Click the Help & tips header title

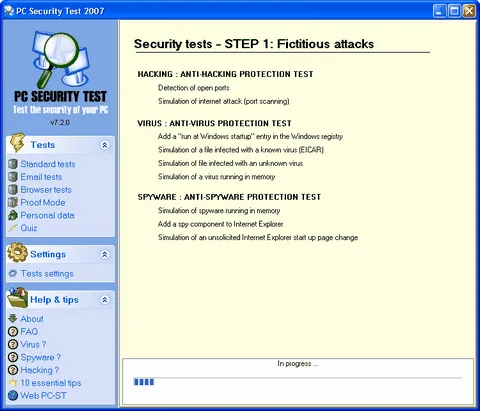point(54,300)
